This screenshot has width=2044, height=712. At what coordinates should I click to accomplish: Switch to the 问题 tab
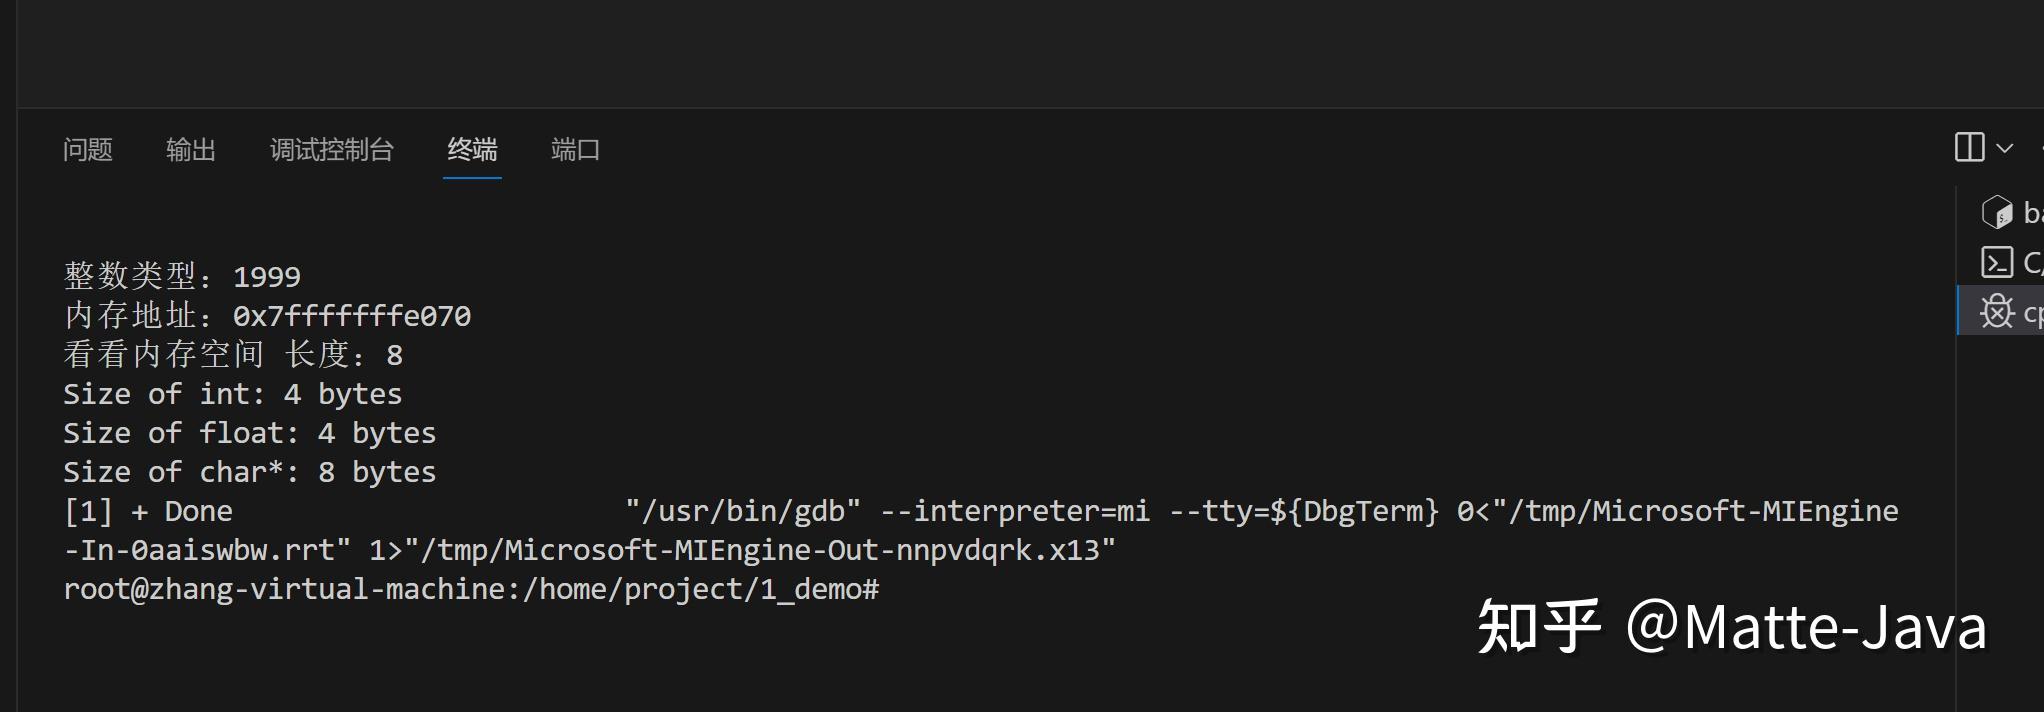tap(87, 149)
